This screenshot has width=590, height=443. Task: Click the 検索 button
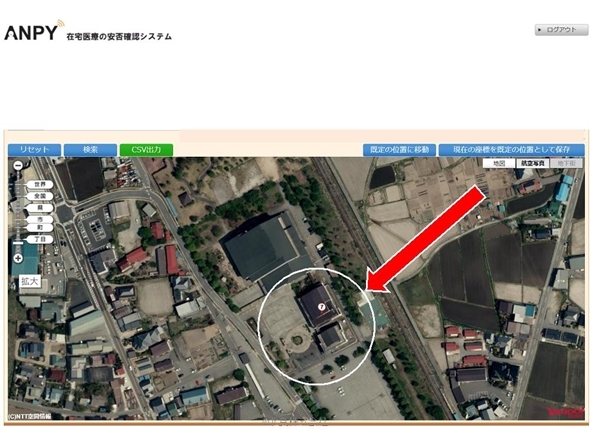click(x=90, y=150)
